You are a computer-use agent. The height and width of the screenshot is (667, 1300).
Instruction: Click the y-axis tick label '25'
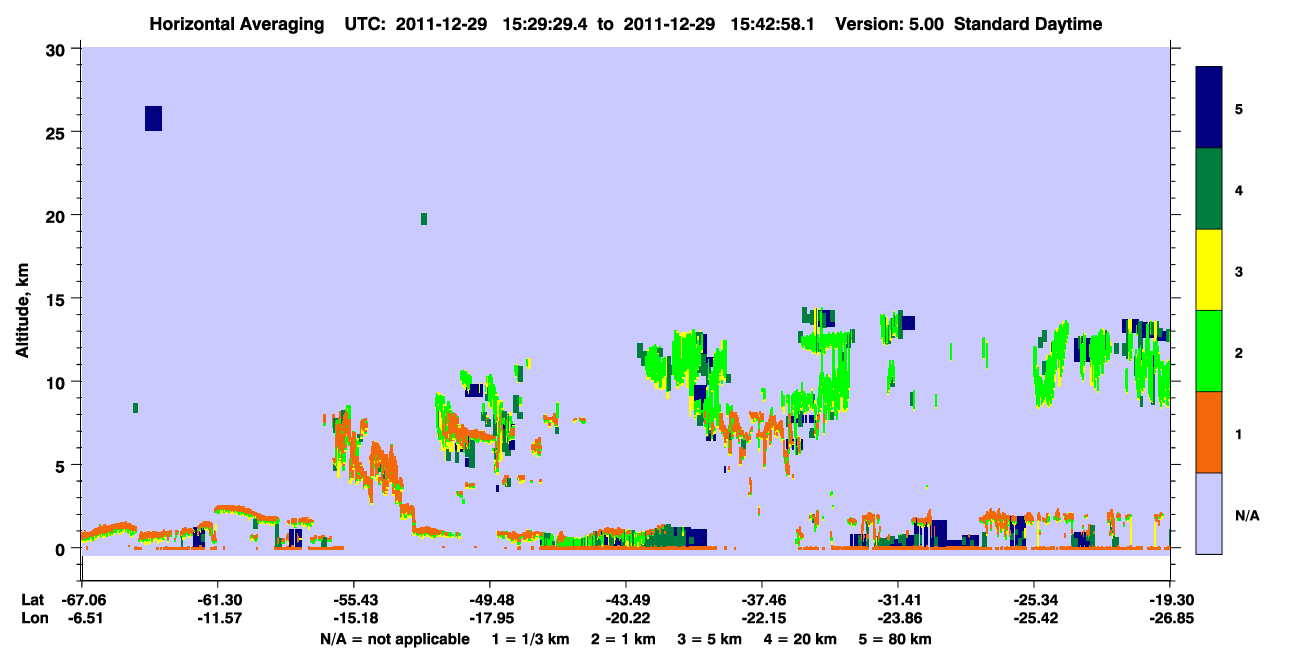[58, 132]
